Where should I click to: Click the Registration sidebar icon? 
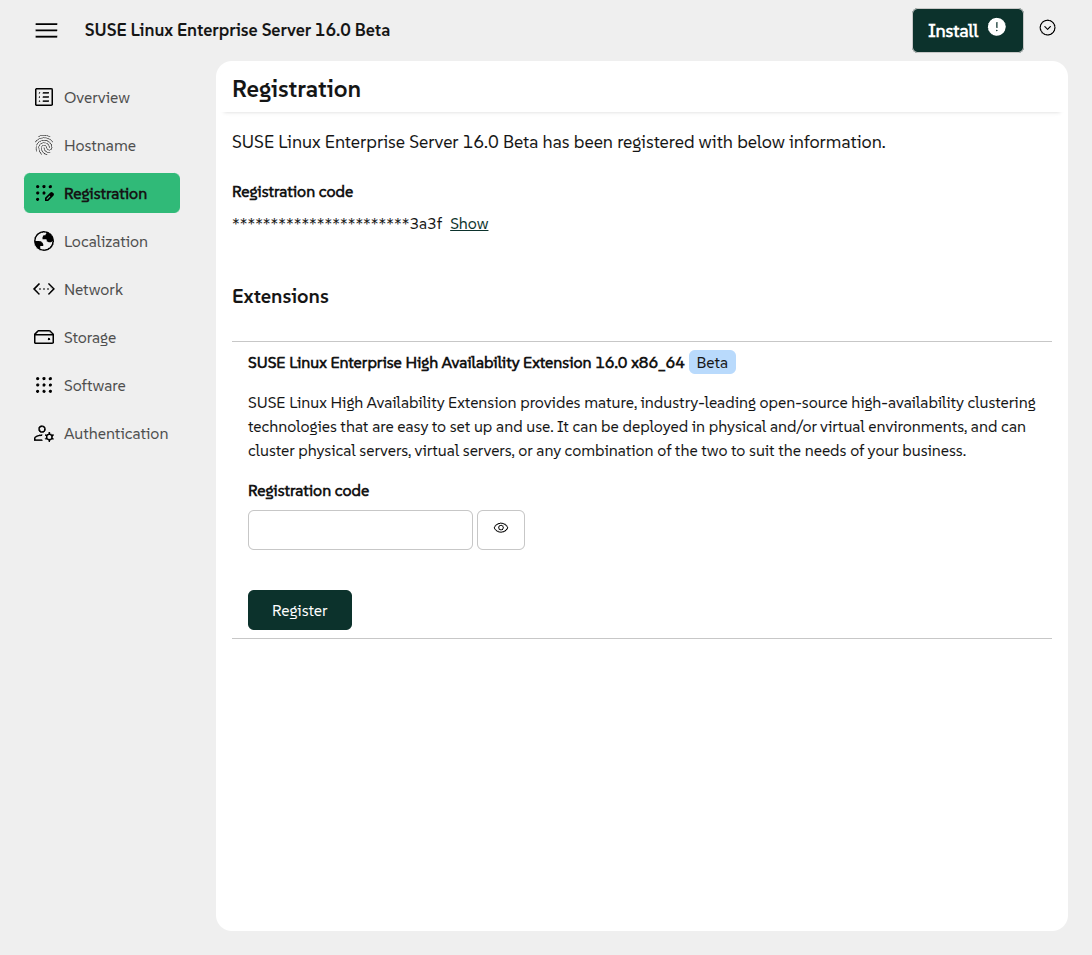(44, 193)
